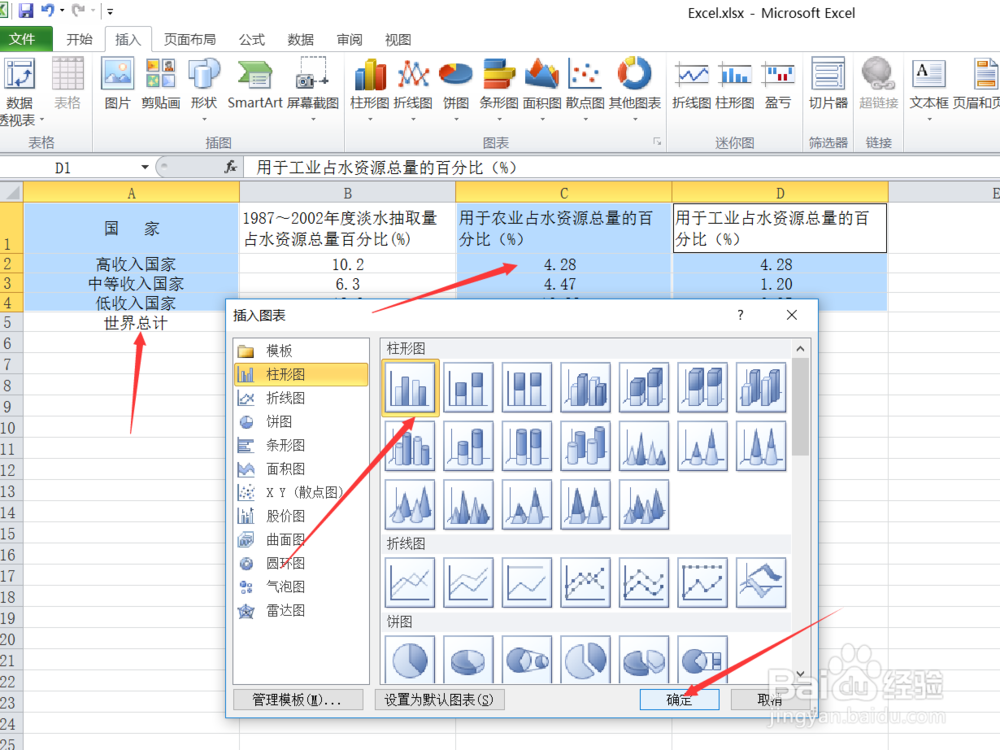Select column B header
This screenshot has width=1000, height=750.
(x=348, y=193)
